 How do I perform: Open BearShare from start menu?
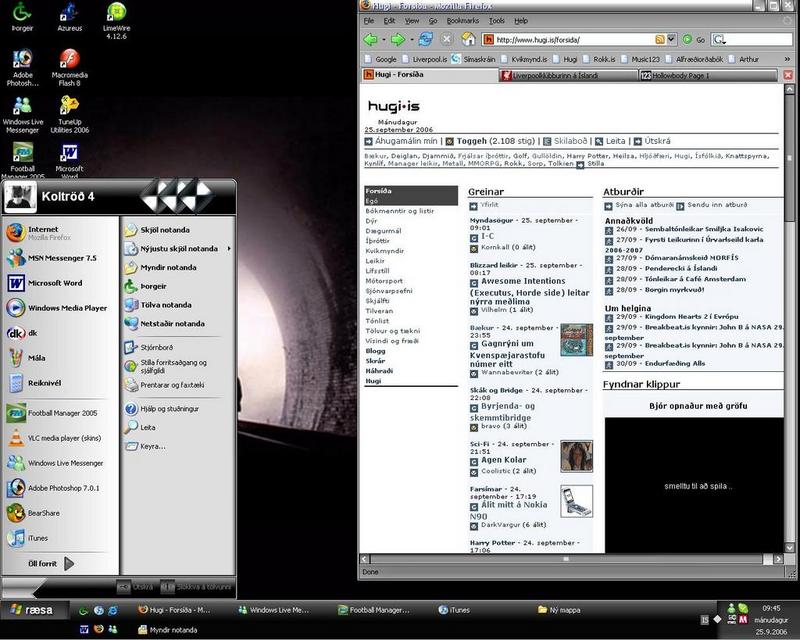click(60, 513)
